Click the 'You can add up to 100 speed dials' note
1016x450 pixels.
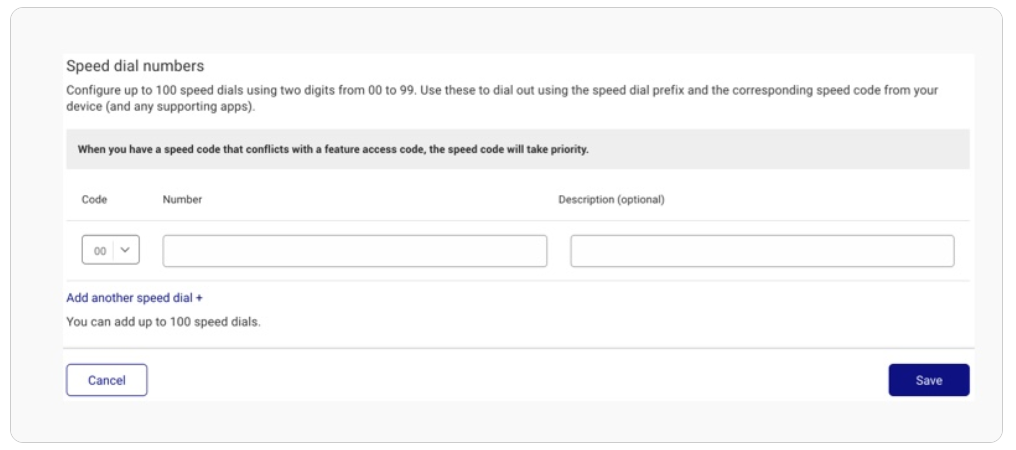point(163,322)
